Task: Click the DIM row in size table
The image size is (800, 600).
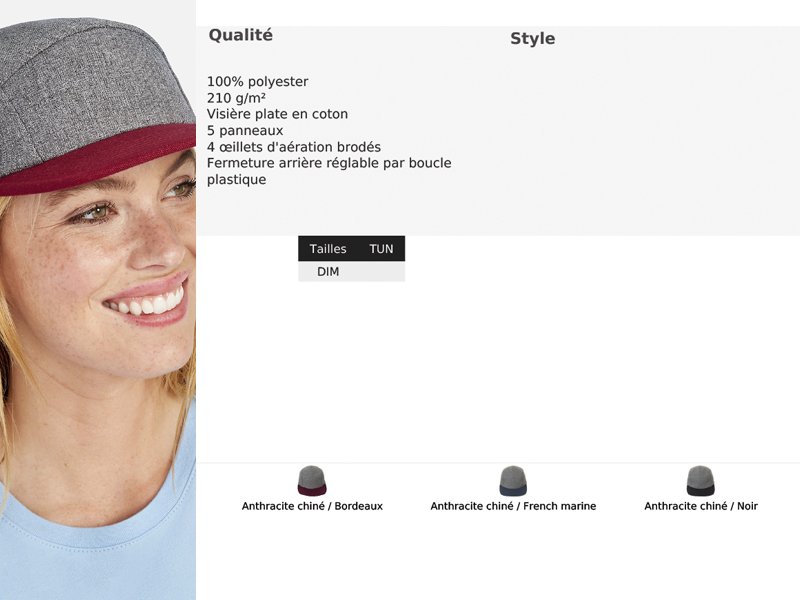Action: [x=352, y=271]
